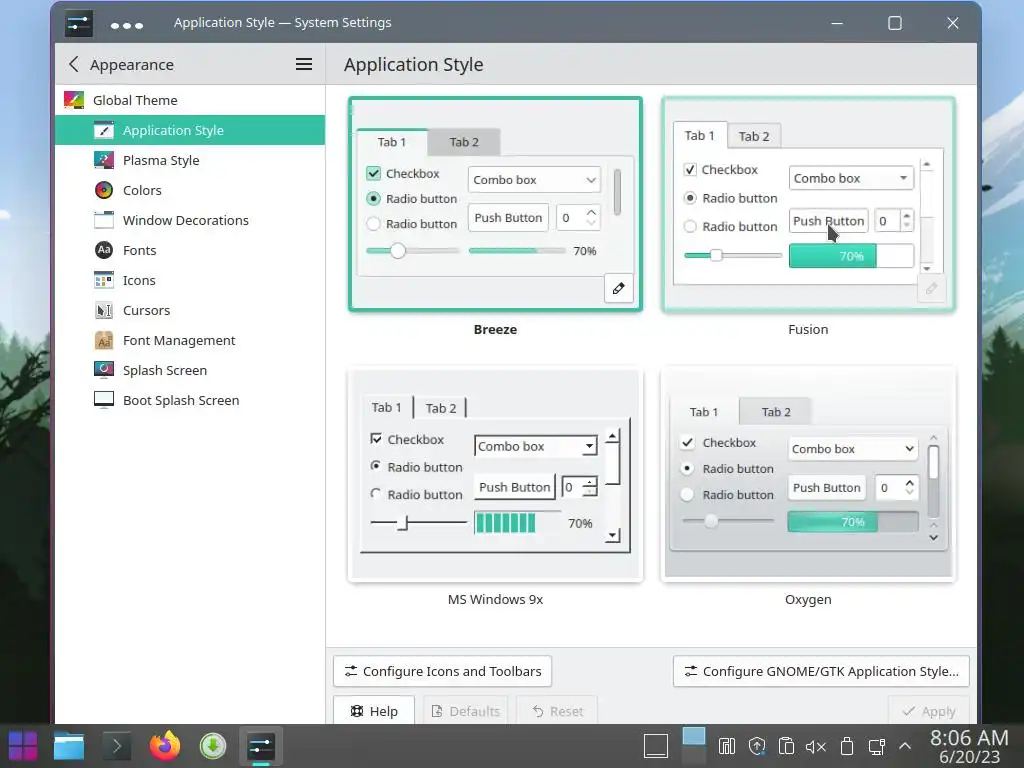Click the Breeze preview slider handle
The width and height of the screenshot is (1024, 768).
(398, 251)
